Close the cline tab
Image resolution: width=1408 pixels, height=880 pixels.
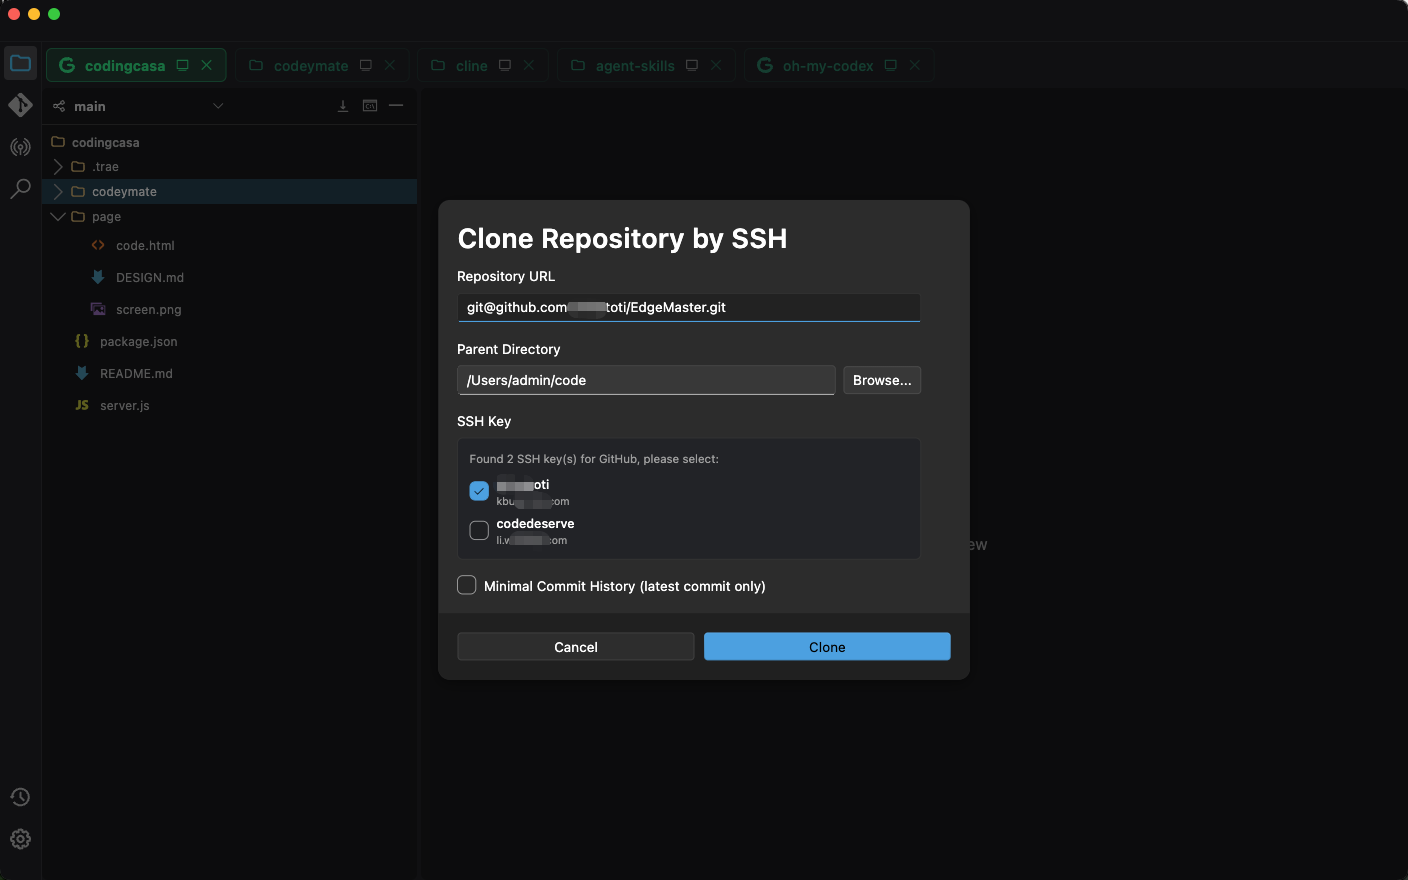pos(529,65)
